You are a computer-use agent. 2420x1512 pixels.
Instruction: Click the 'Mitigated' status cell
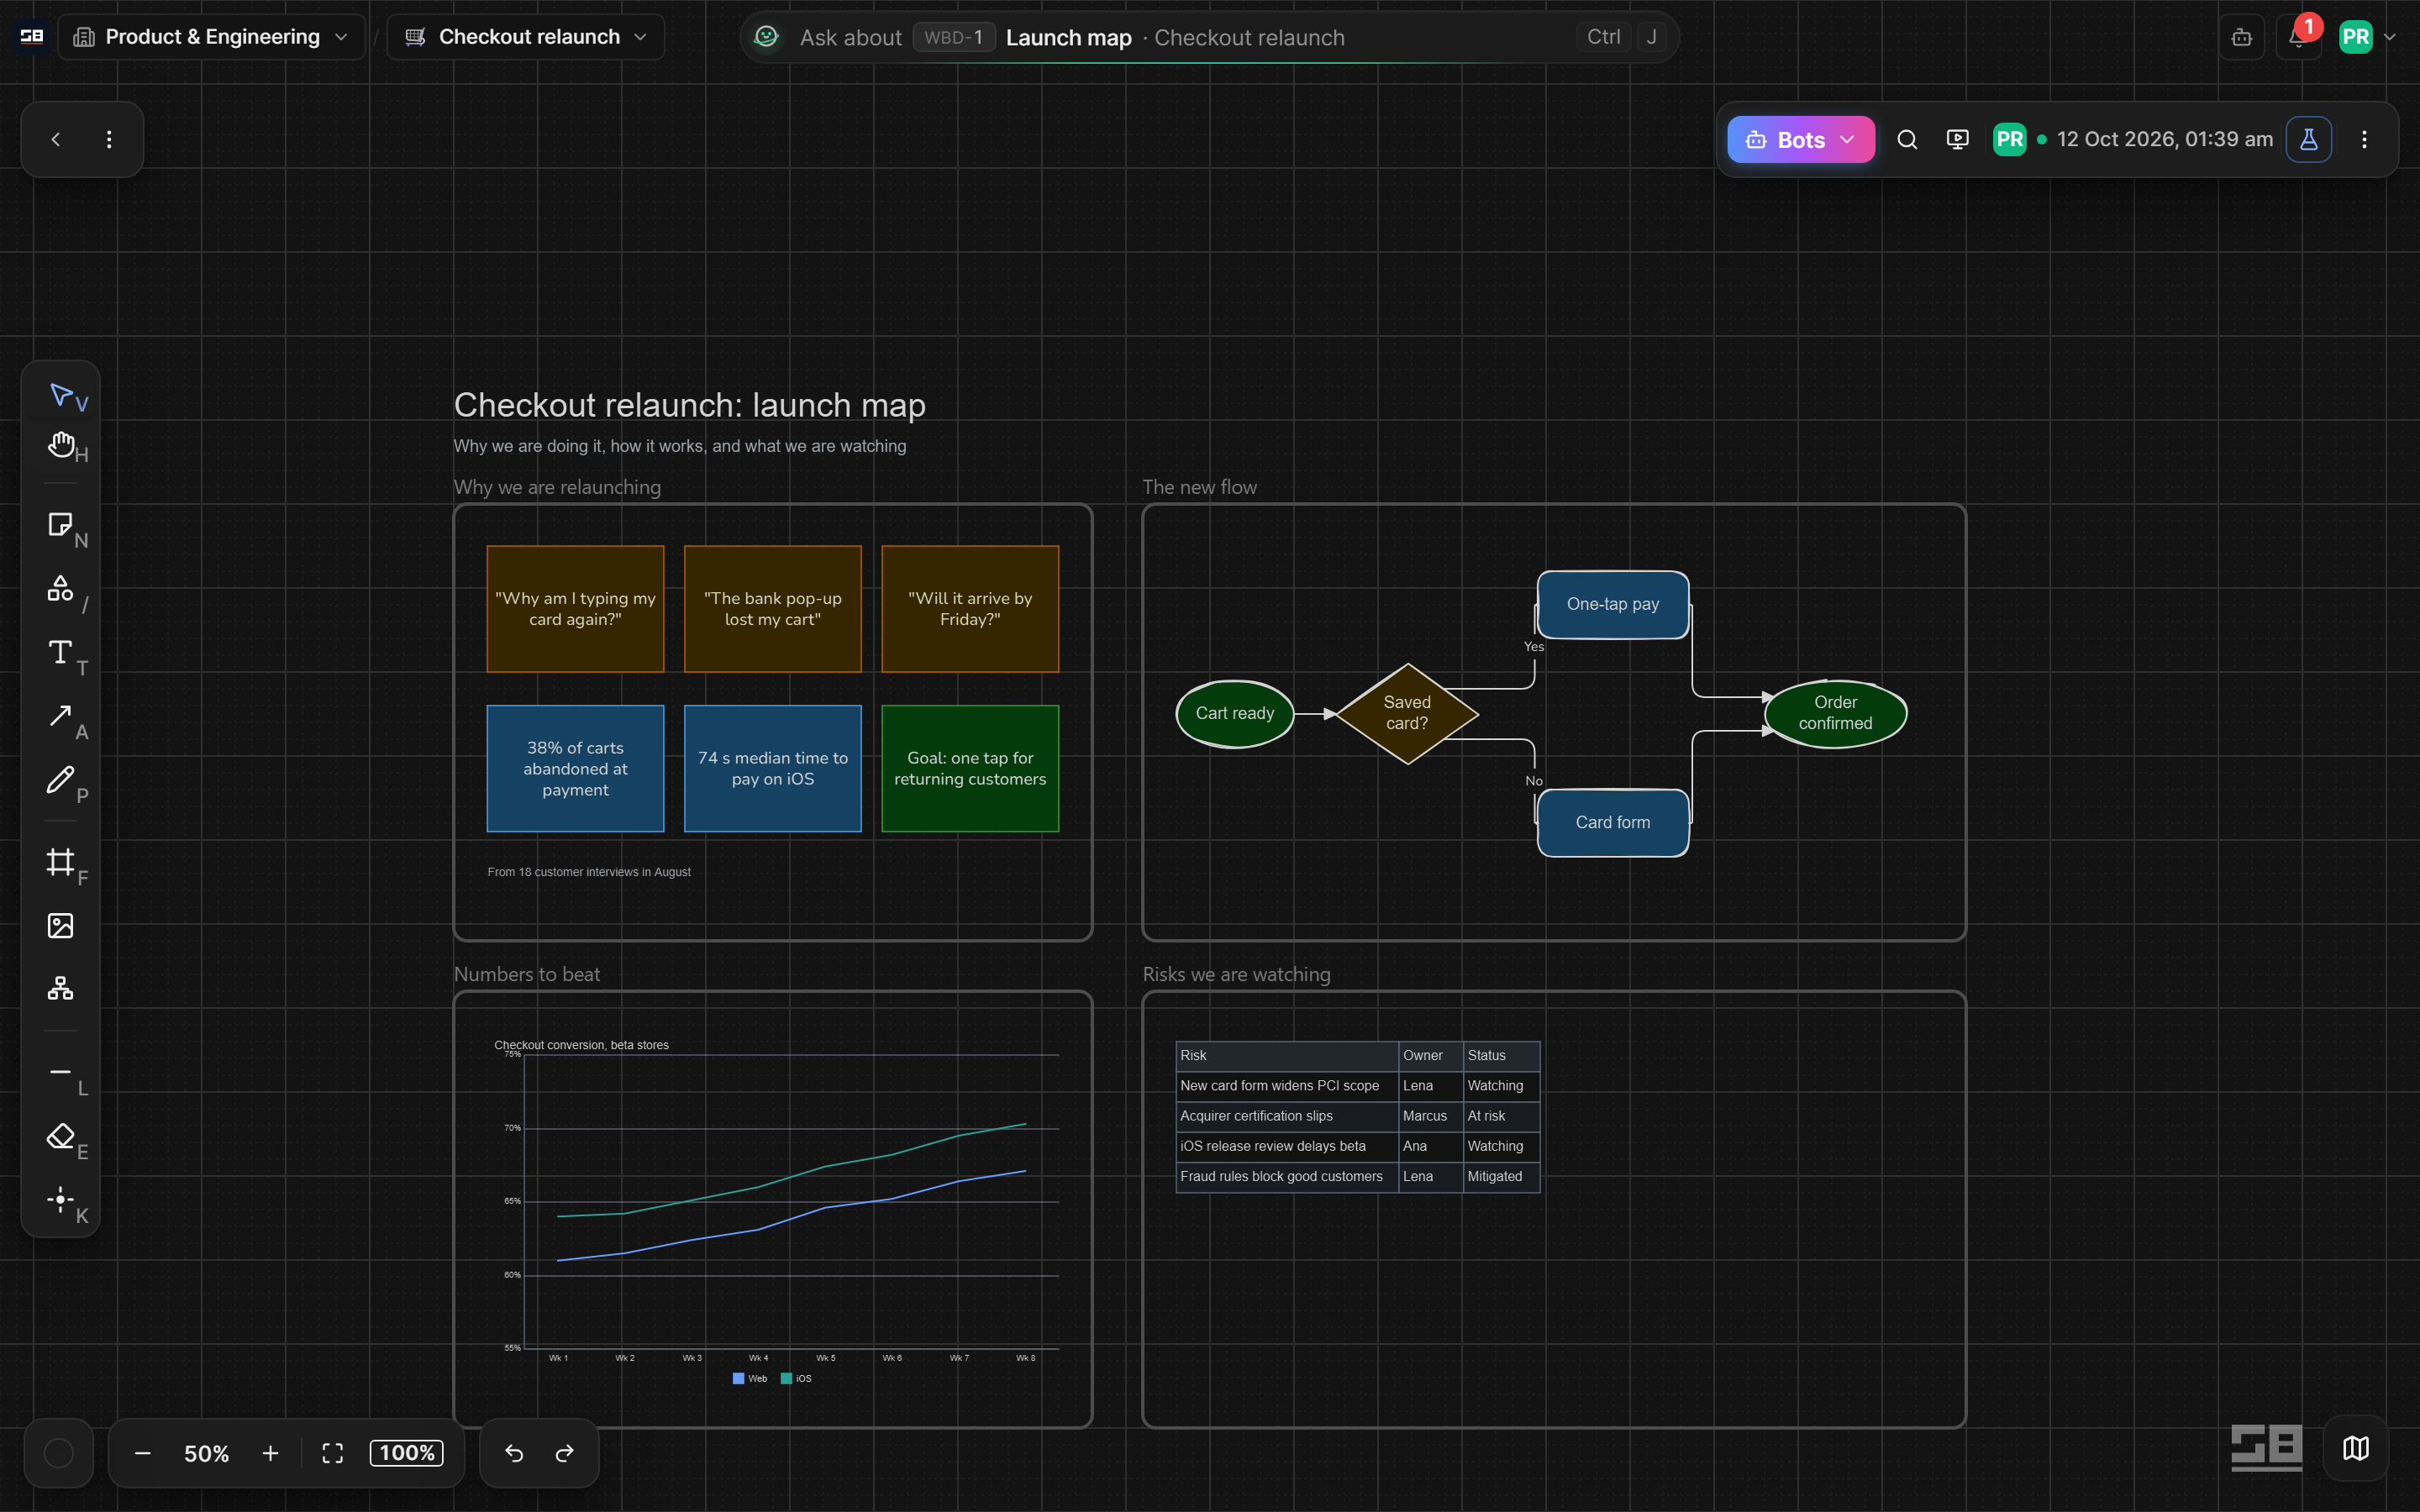coord(1501,1177)
